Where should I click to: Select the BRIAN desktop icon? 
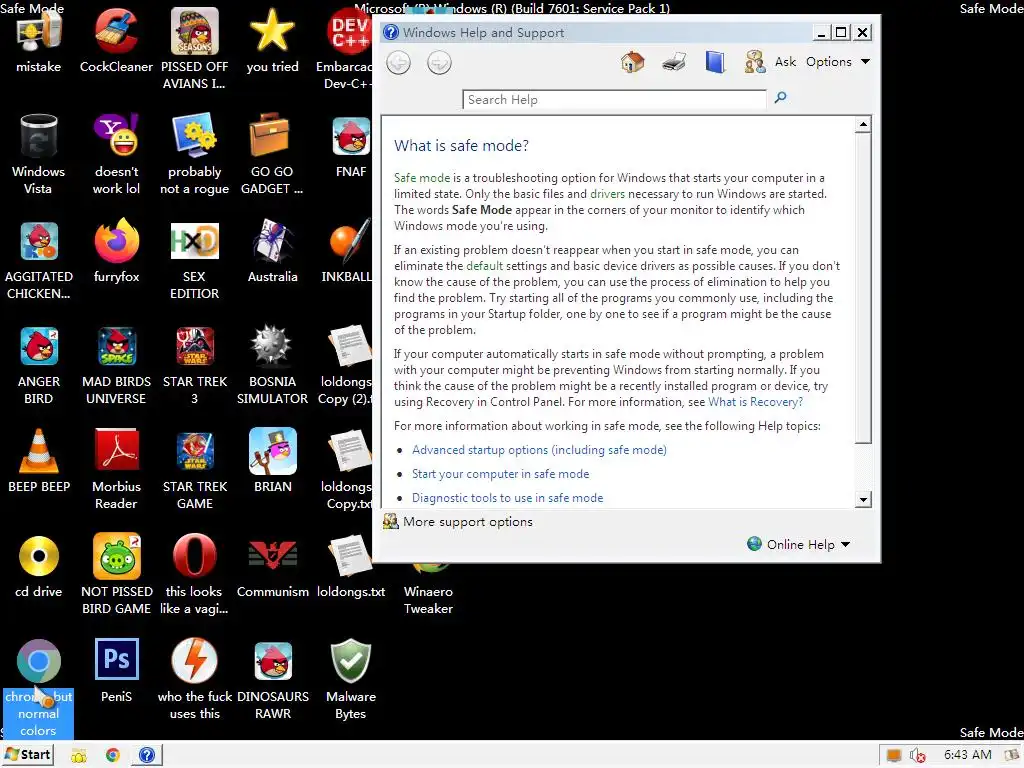[272, 460]
